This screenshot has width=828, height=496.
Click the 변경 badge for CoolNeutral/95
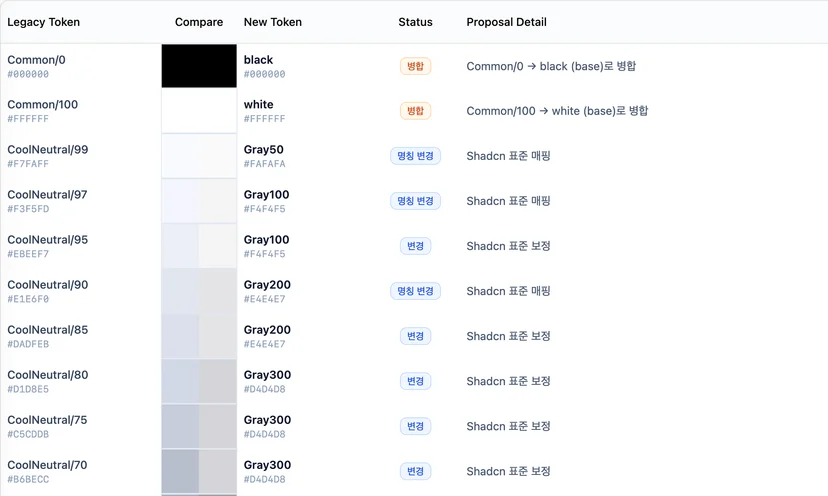(x=416, y=246)
